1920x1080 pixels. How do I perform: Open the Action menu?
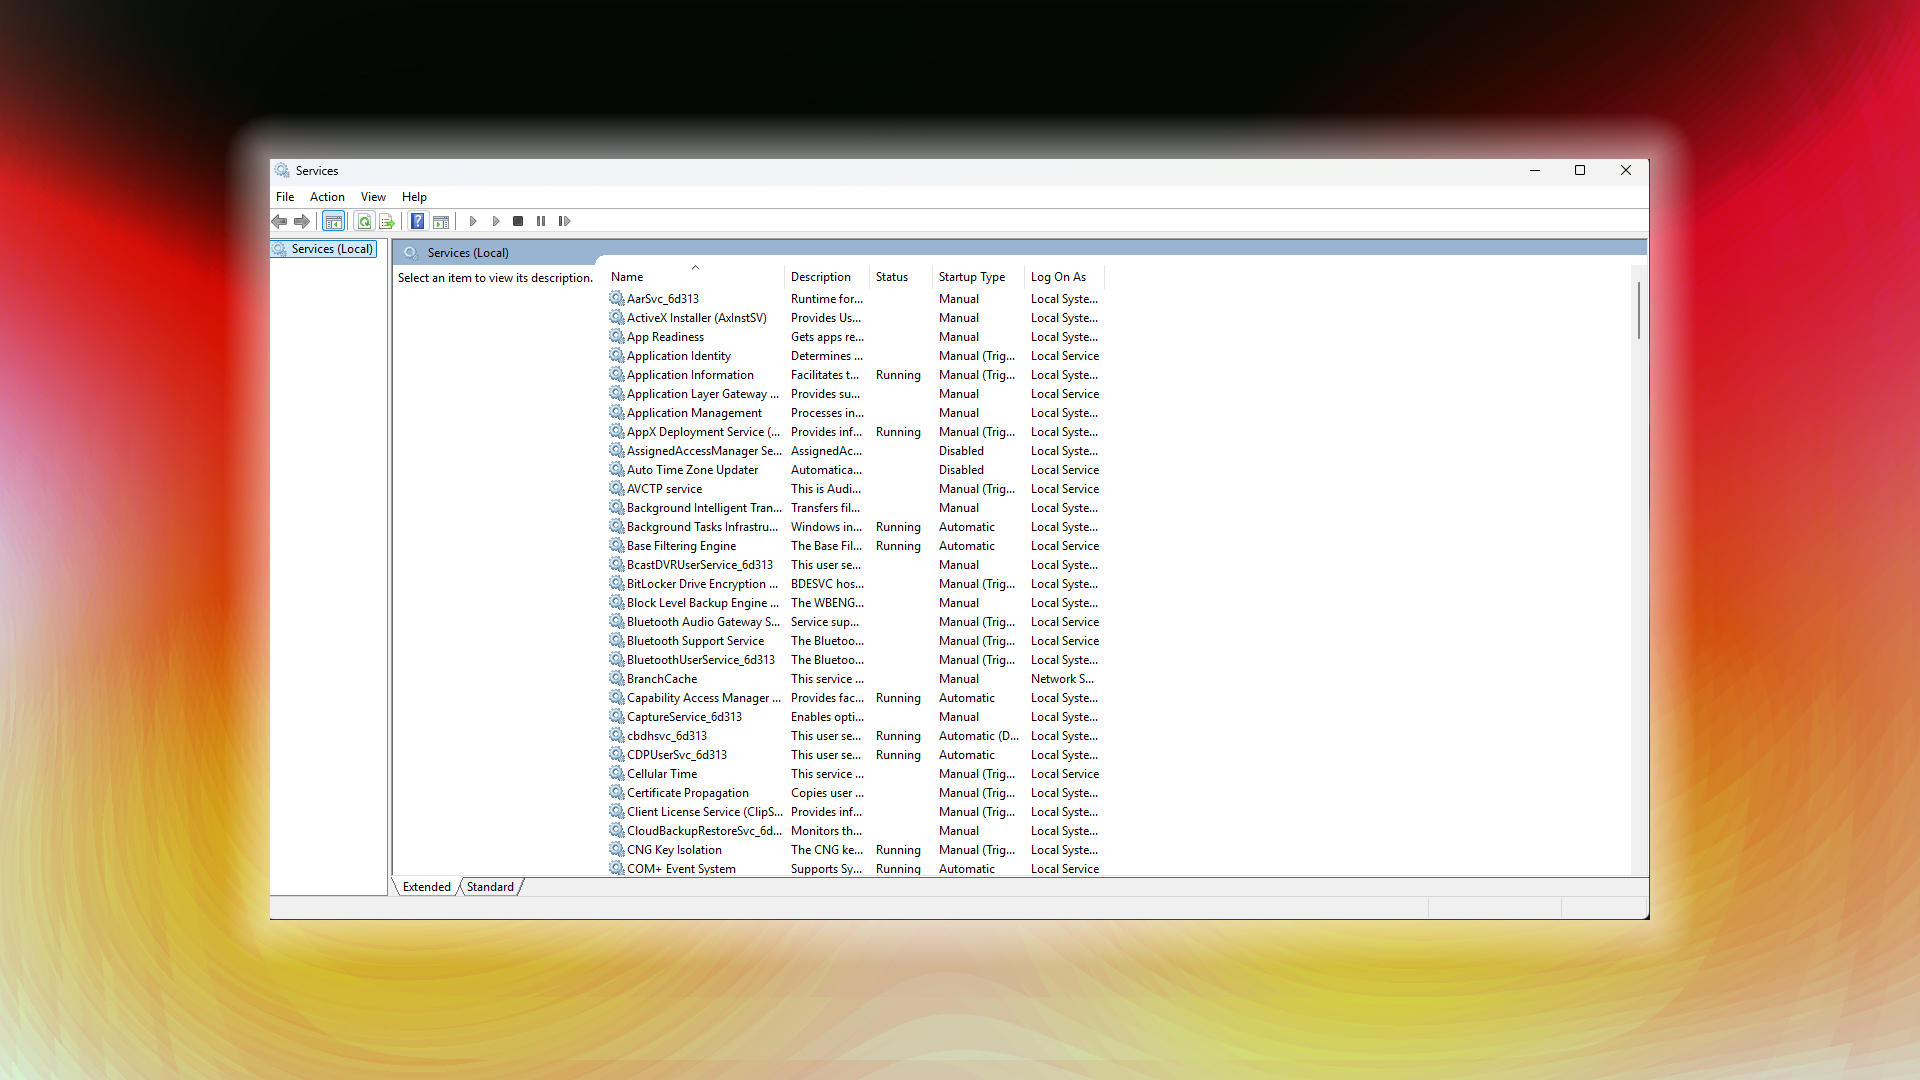click(327, 197)
